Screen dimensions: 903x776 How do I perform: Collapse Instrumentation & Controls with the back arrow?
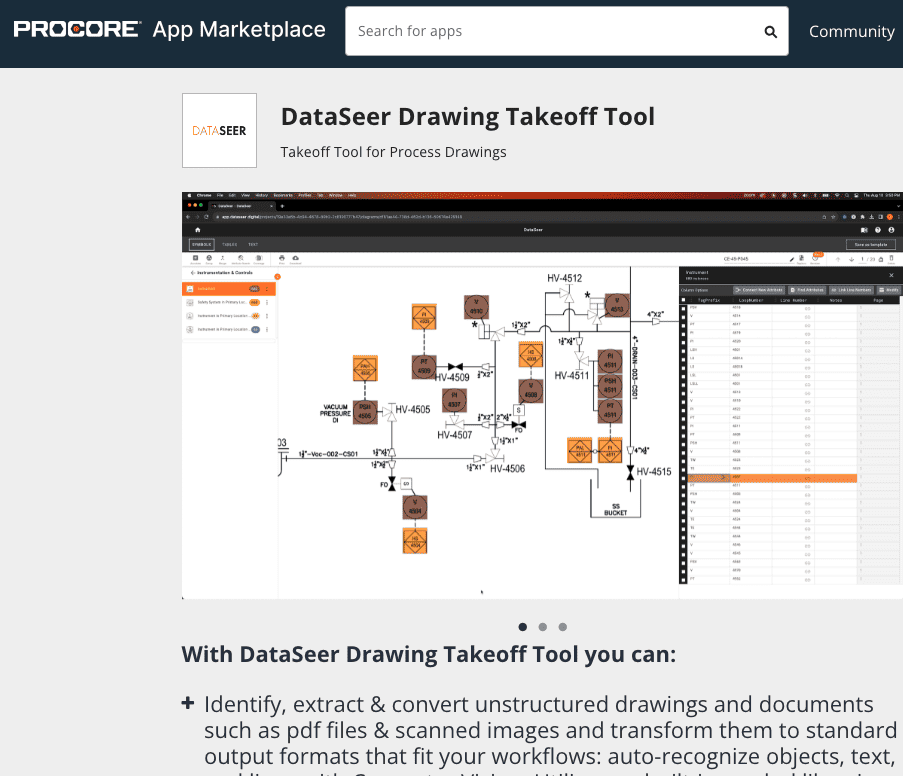tap(193, 272)
